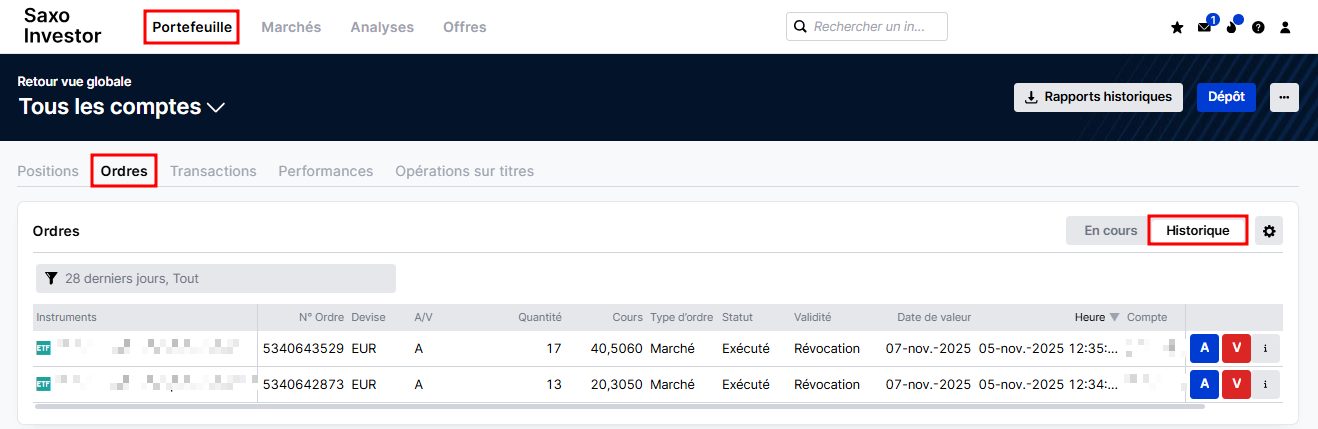Image resolution: width=1318 pixels, height=429 pixels.
Task: Click info icon for order 5340643529
Action: 1265,348
